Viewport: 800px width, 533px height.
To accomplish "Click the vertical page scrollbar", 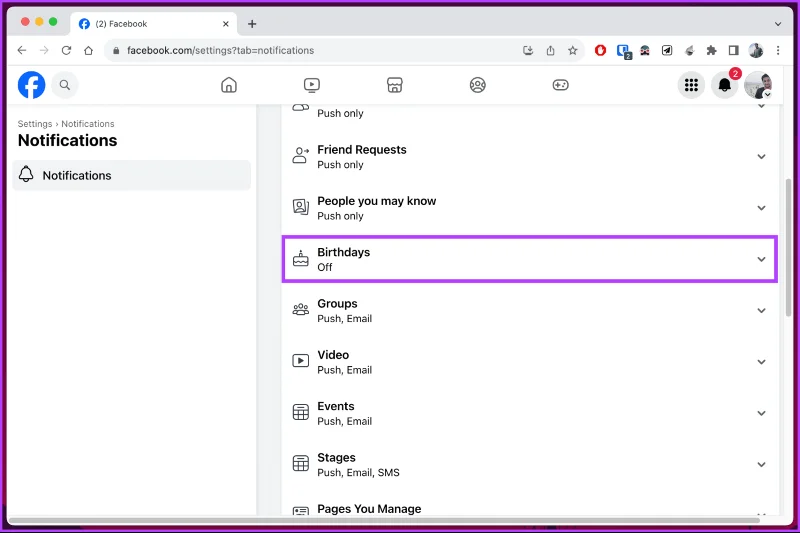I will [788, 247].
